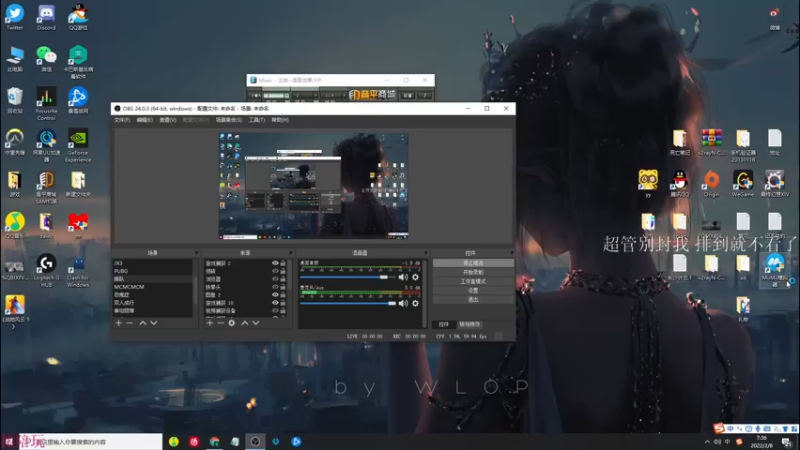Open QQ音乐 desktop icon
This screenshot has height=450, width=800.
click(14, 226)
